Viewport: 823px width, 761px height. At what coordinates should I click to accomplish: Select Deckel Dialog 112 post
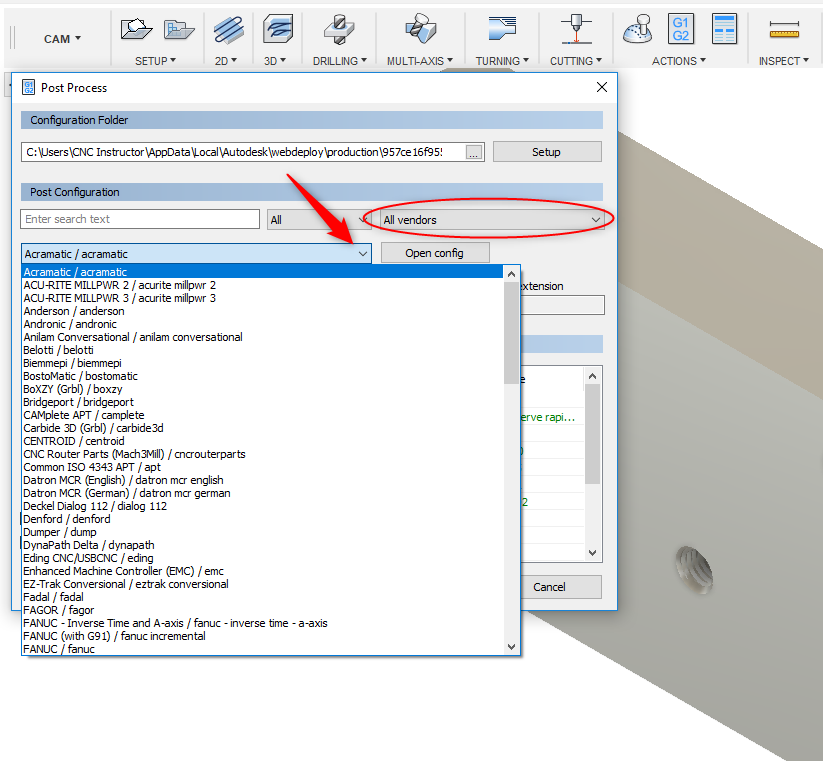[262, 506]
